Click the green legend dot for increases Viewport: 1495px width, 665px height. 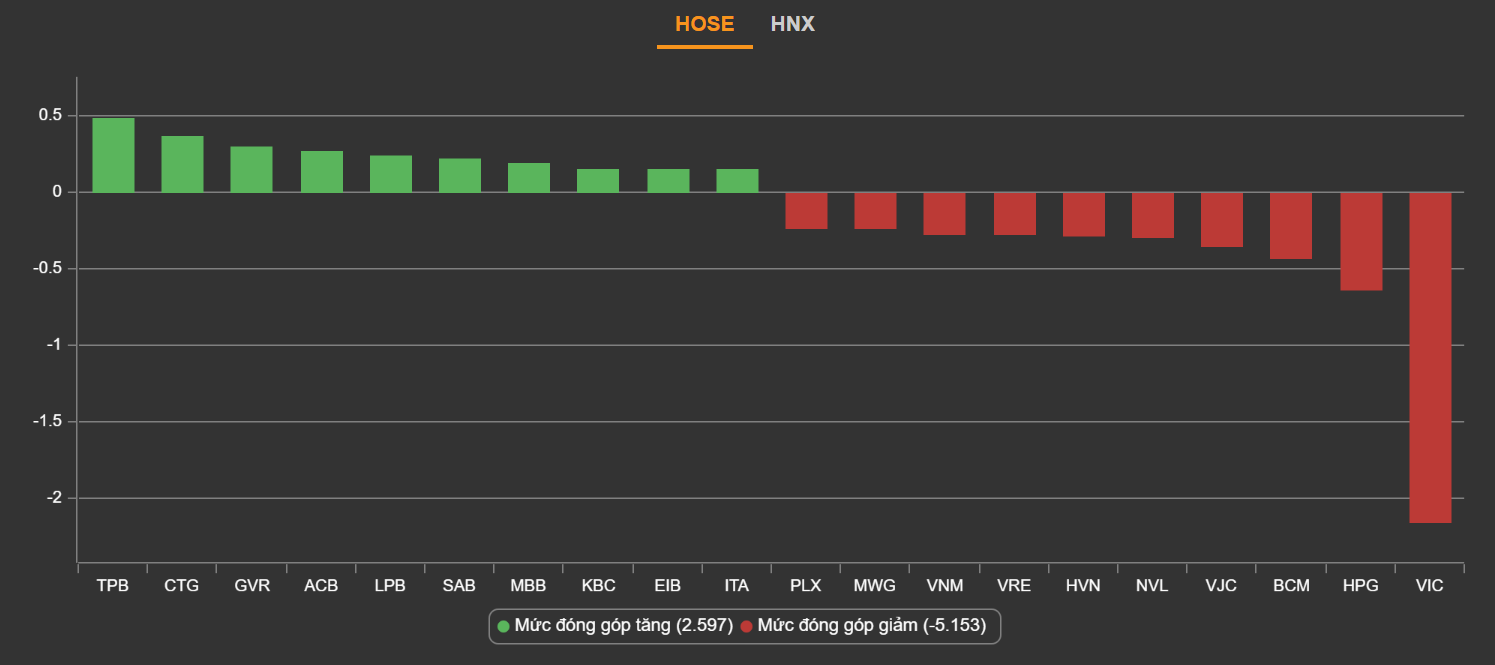[504, 627]
